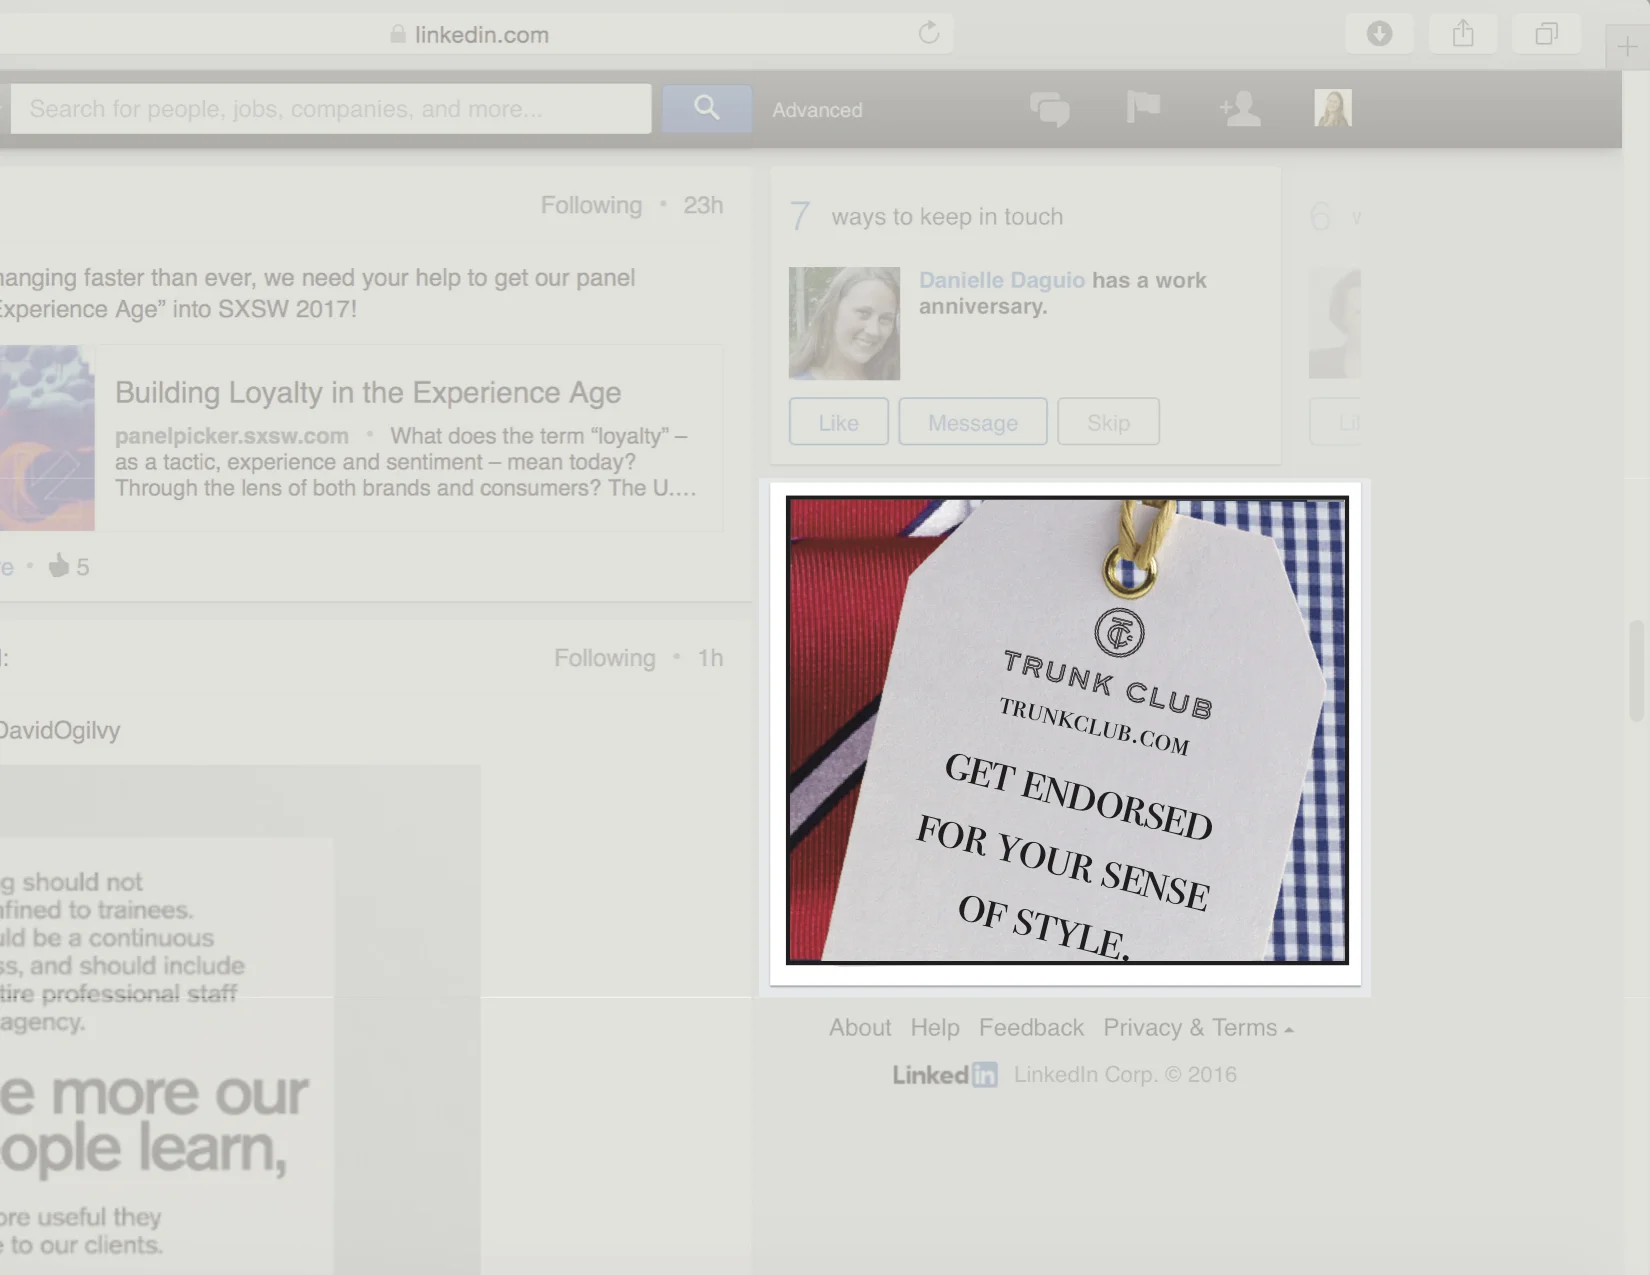Click the Safari reload page icon
The image size is (1650, 1275).
[x=929, y=33]
